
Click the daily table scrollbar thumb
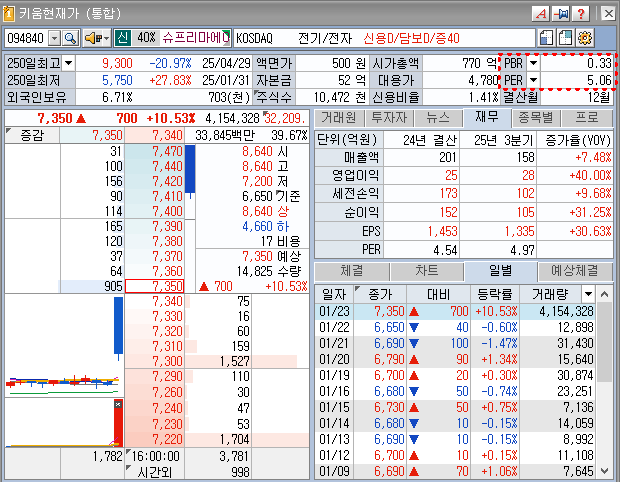[604, 342]
